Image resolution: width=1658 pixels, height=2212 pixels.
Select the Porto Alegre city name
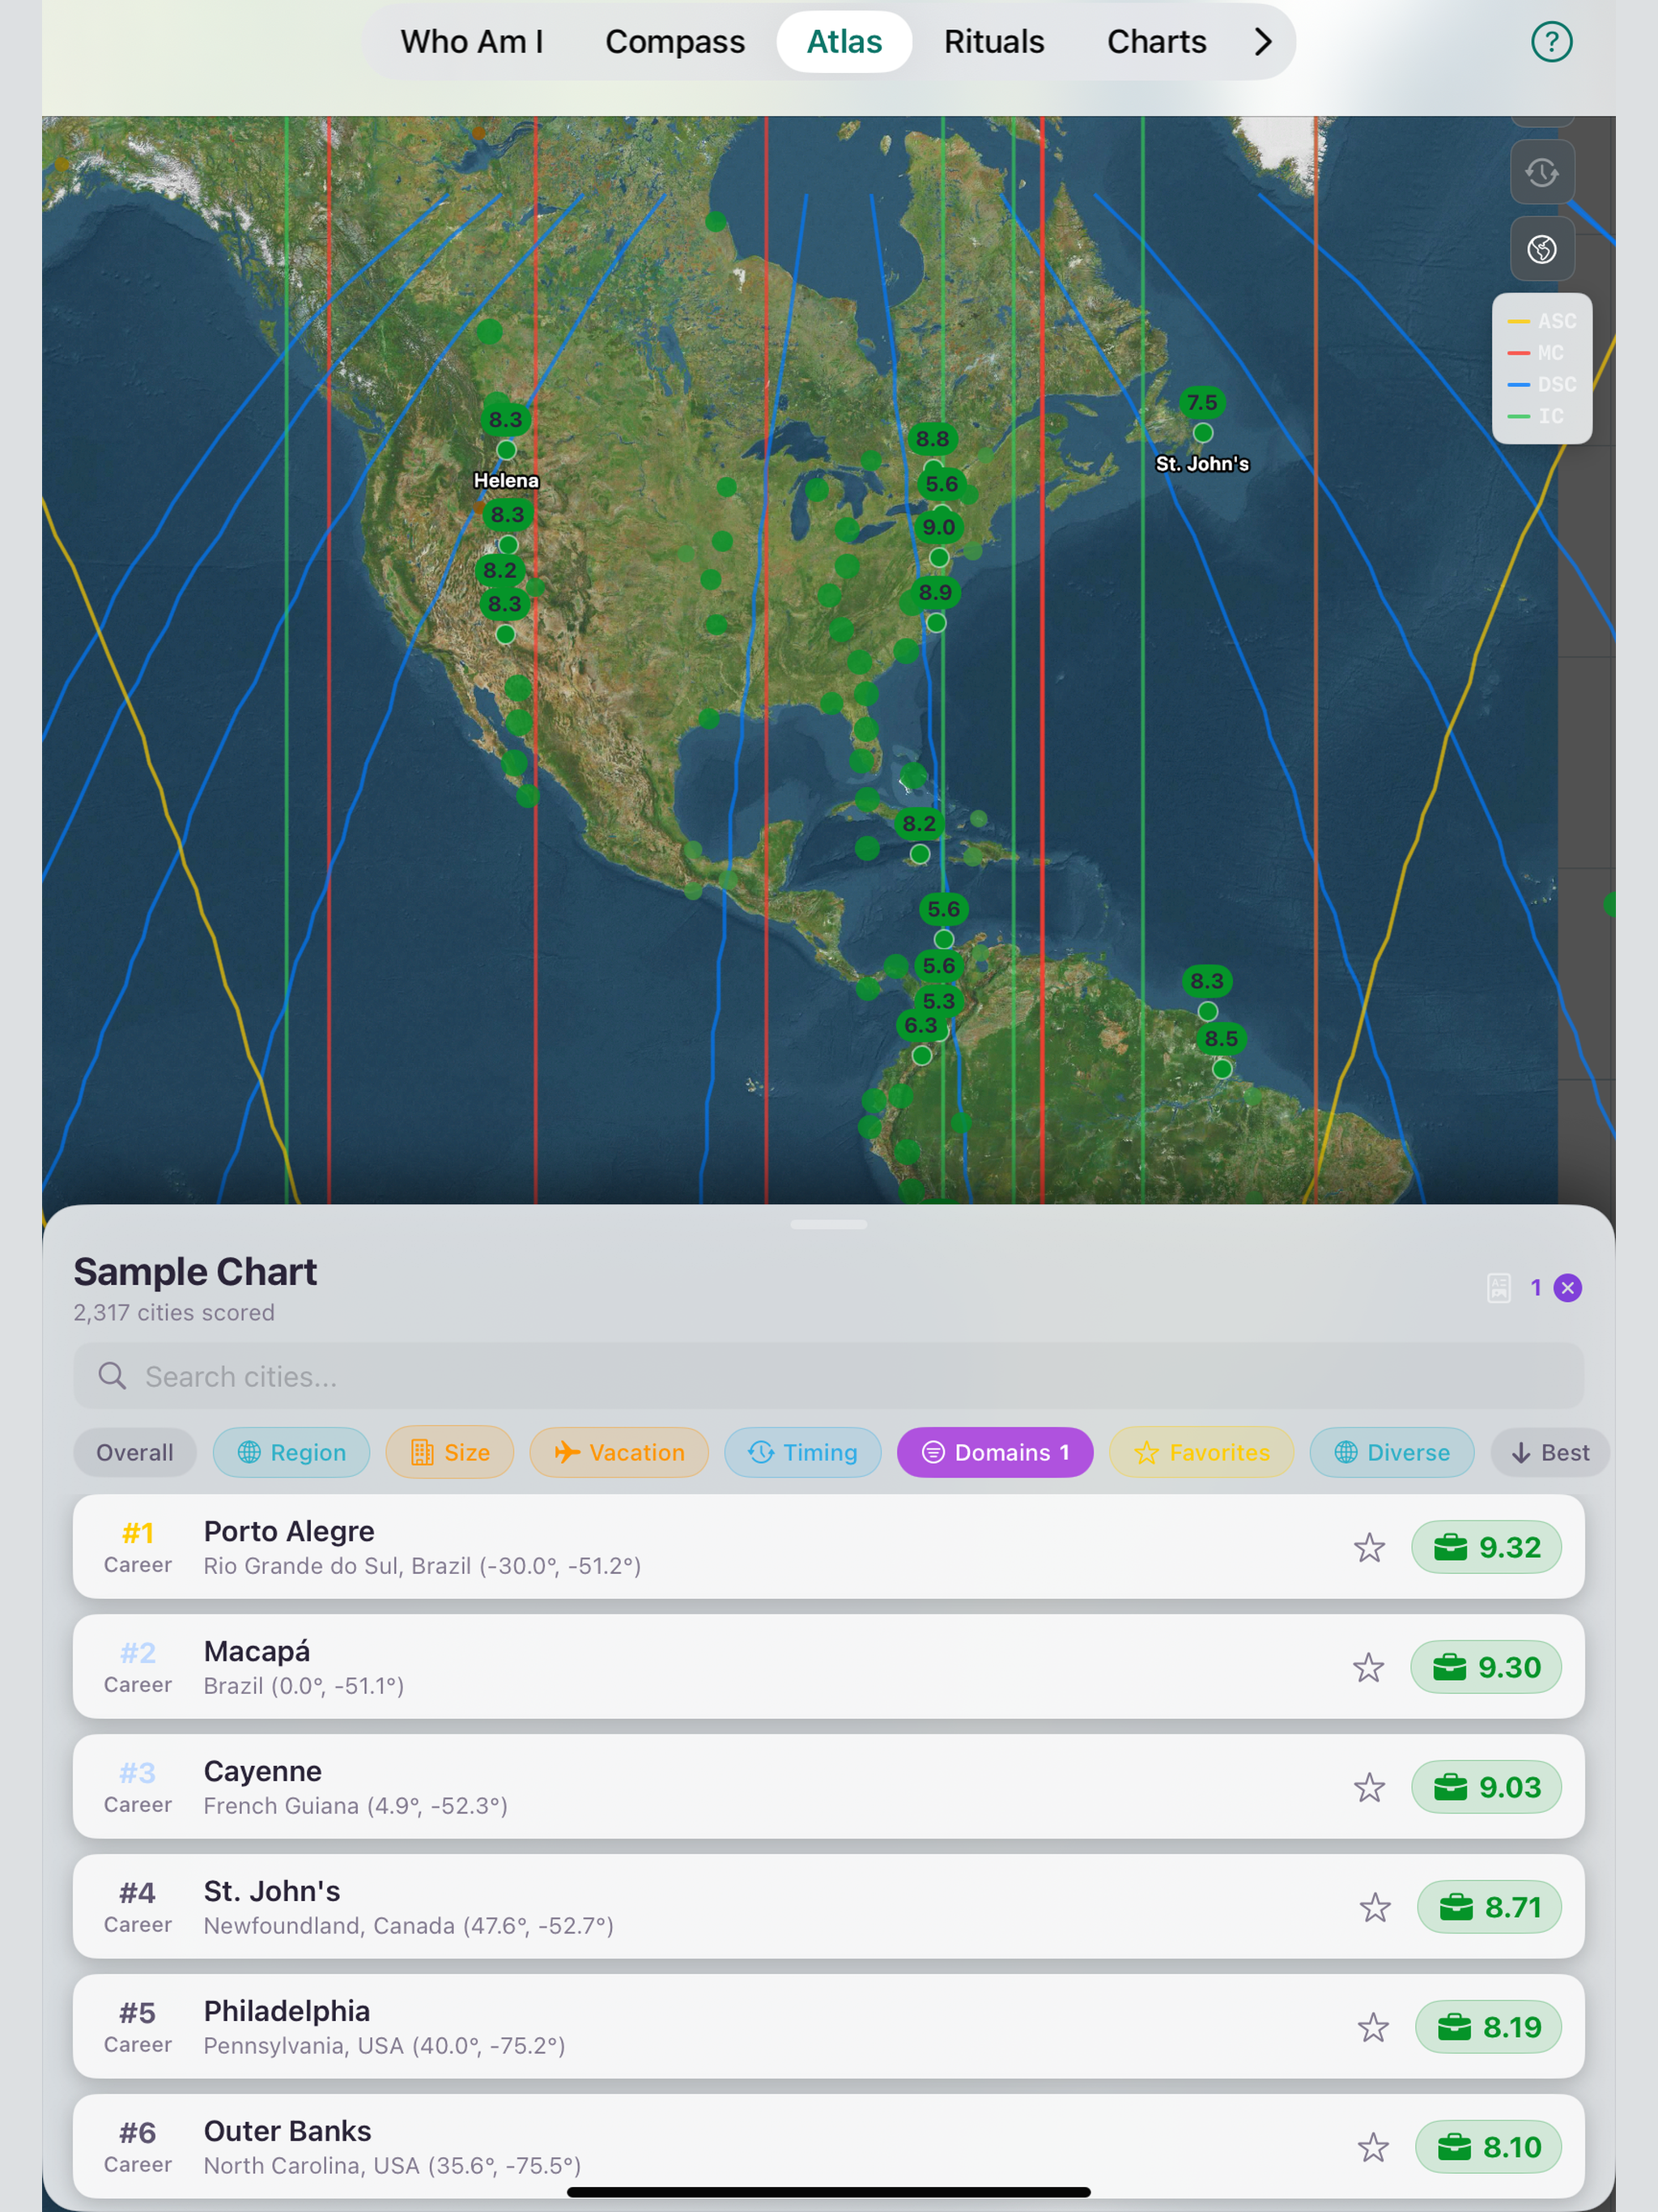pos(289,1531)
